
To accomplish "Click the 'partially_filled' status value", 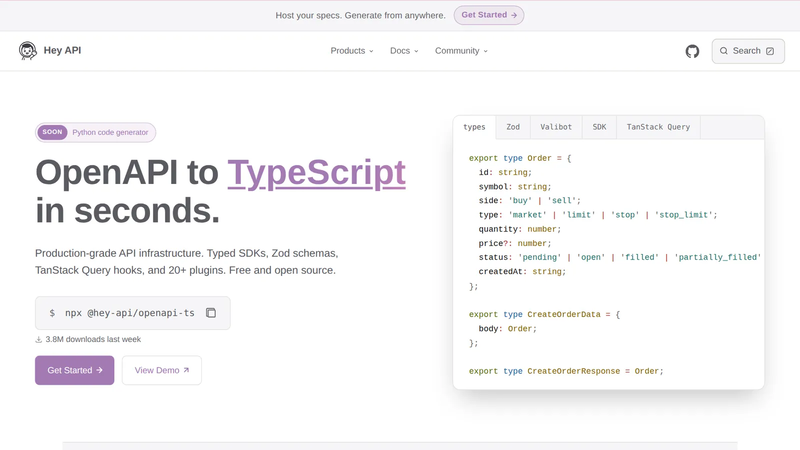I will [x=717, y=258].
